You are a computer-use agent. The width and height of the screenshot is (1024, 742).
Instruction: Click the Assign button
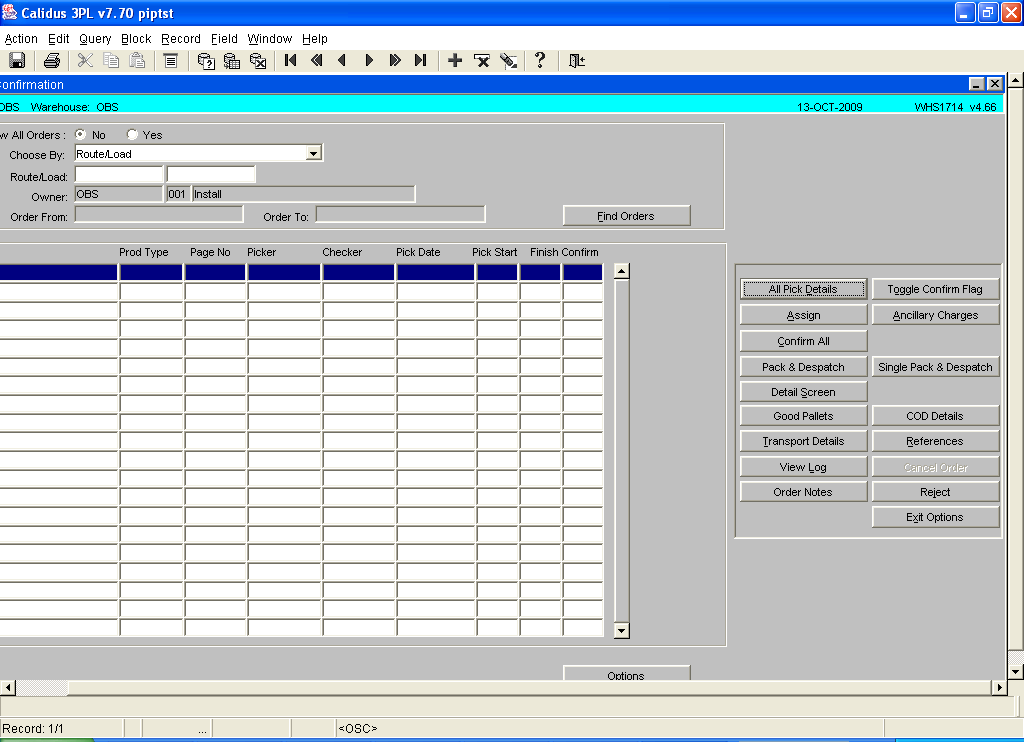click(x=803, y=315)
